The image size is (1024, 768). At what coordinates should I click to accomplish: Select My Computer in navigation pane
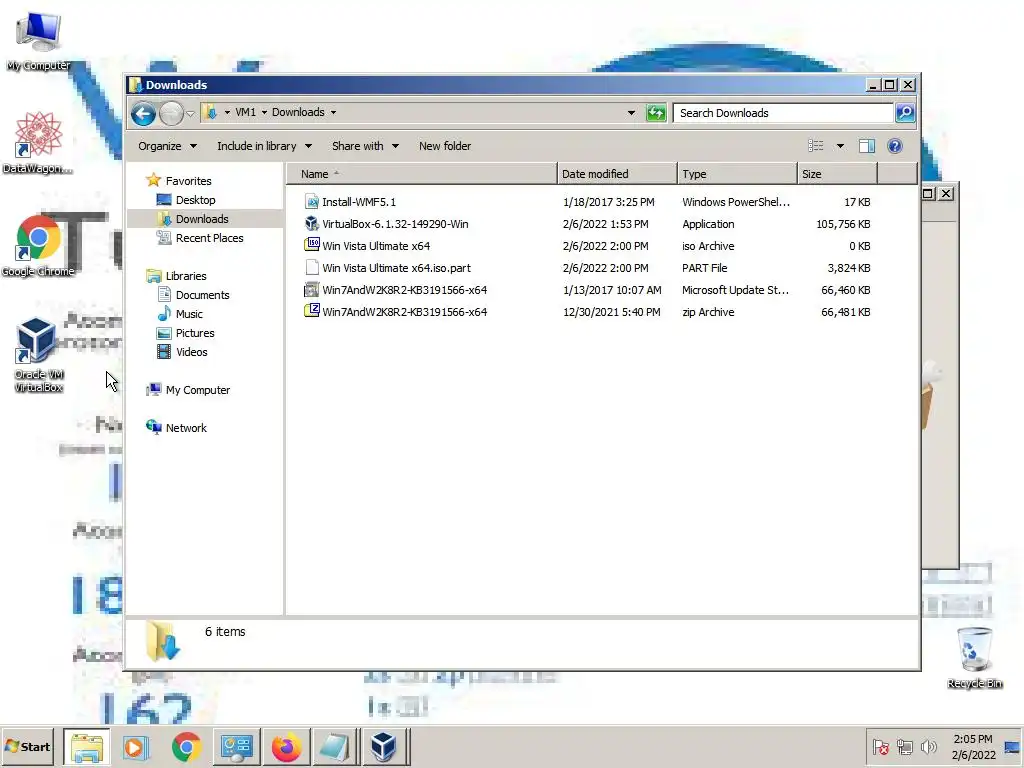pos(197,390)
